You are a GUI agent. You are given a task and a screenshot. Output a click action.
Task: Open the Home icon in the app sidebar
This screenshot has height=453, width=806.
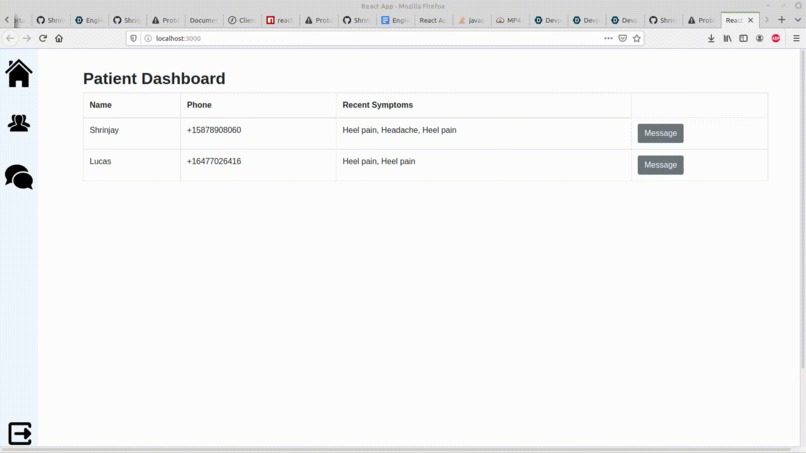(19, 73)
